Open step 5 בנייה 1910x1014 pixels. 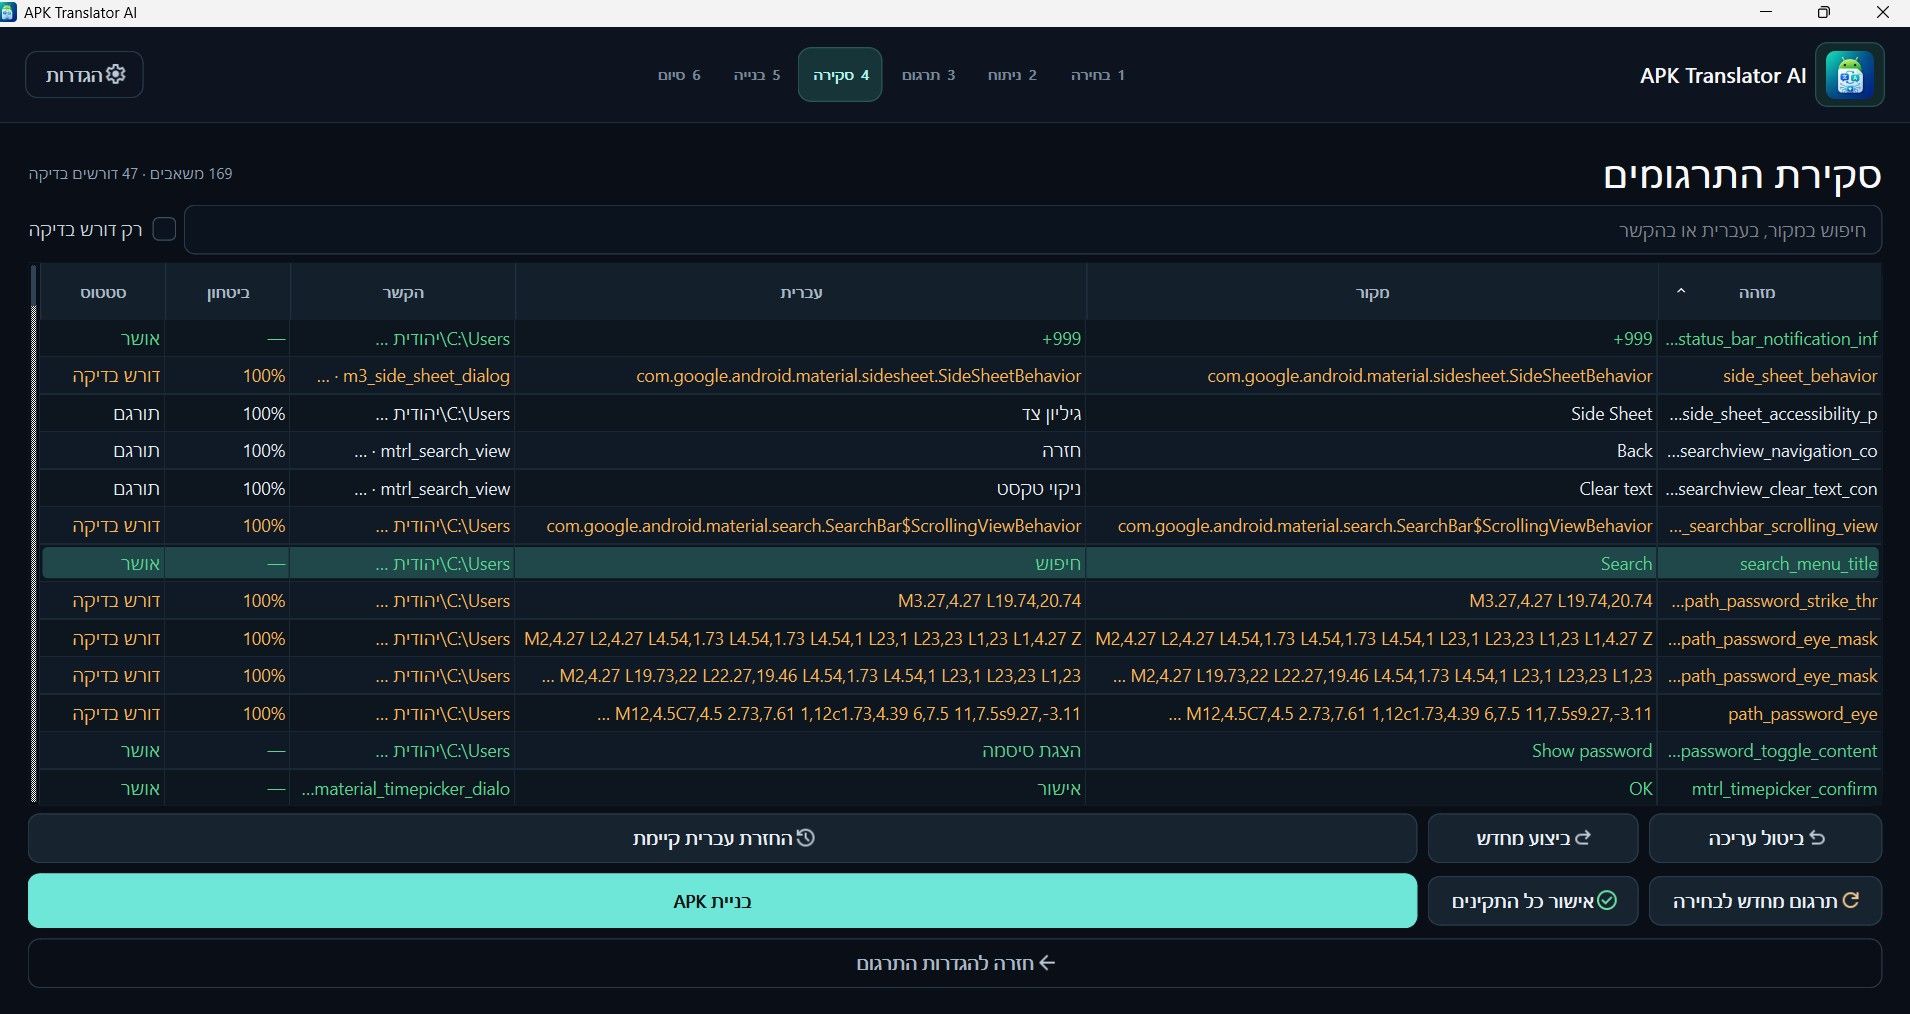pos(757,75)
